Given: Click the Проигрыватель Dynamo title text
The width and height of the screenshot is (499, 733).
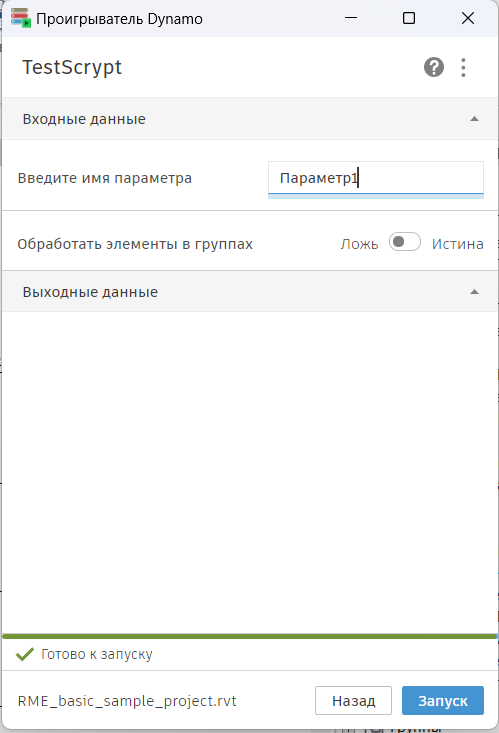Looking at the screenshot, I should pyautogui.click(x=119, y=19).
